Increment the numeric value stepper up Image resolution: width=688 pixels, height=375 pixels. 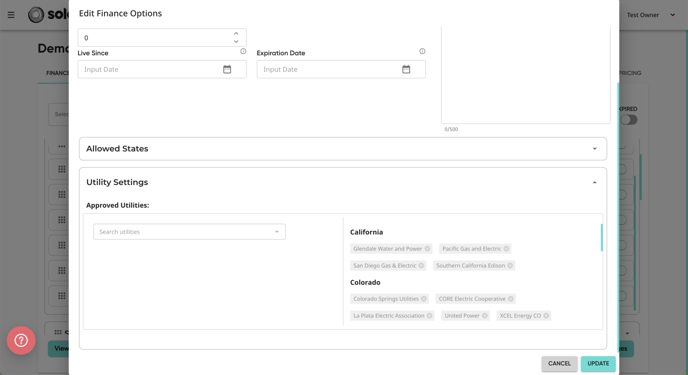(x=236, y=34)
